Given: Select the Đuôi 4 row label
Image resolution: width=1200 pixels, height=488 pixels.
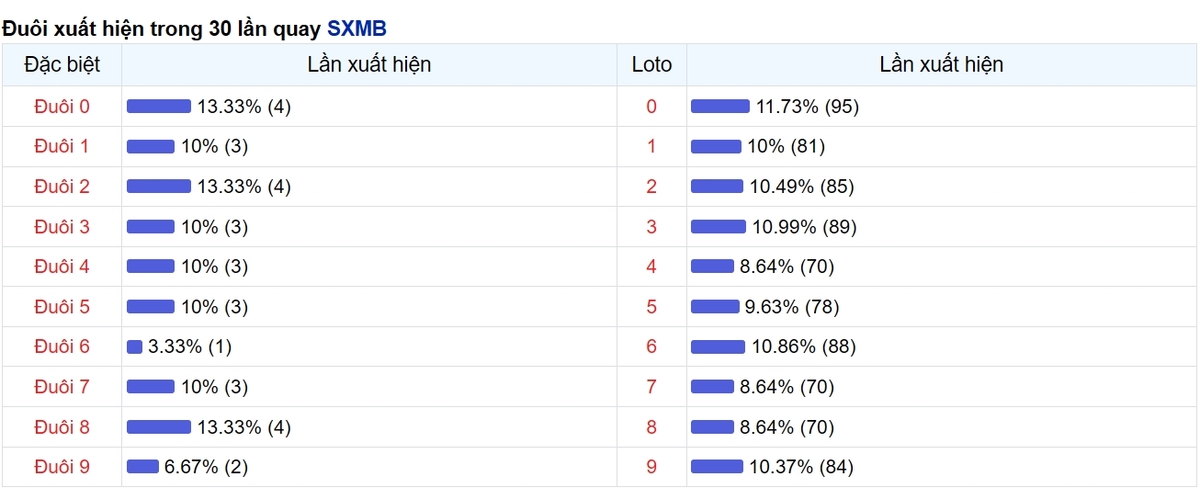Looking at the screenshot, I should tap(62, 267).
